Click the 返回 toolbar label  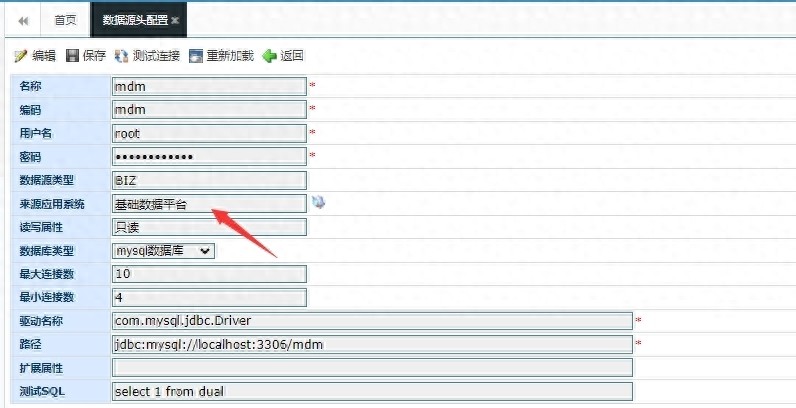(292, 56)
